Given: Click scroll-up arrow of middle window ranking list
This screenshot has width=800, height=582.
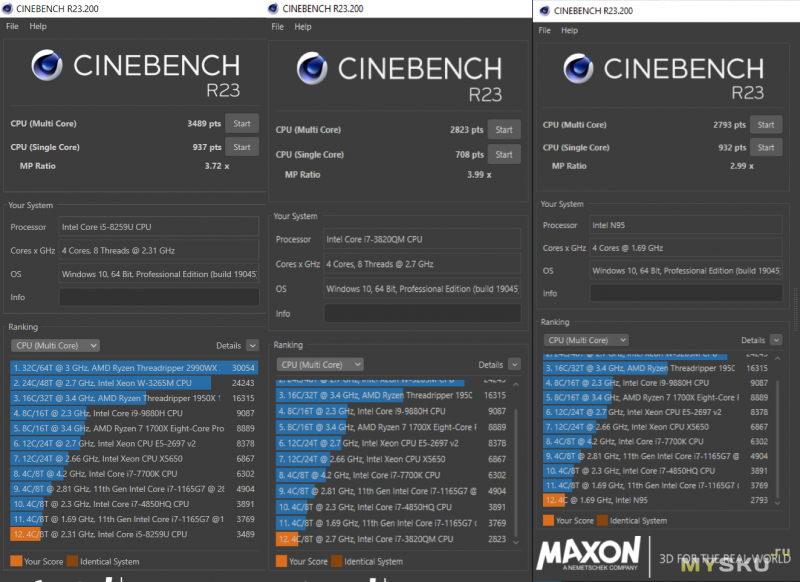Looking at the screenshot, I should pyautogui.click(x=516, y=385).
